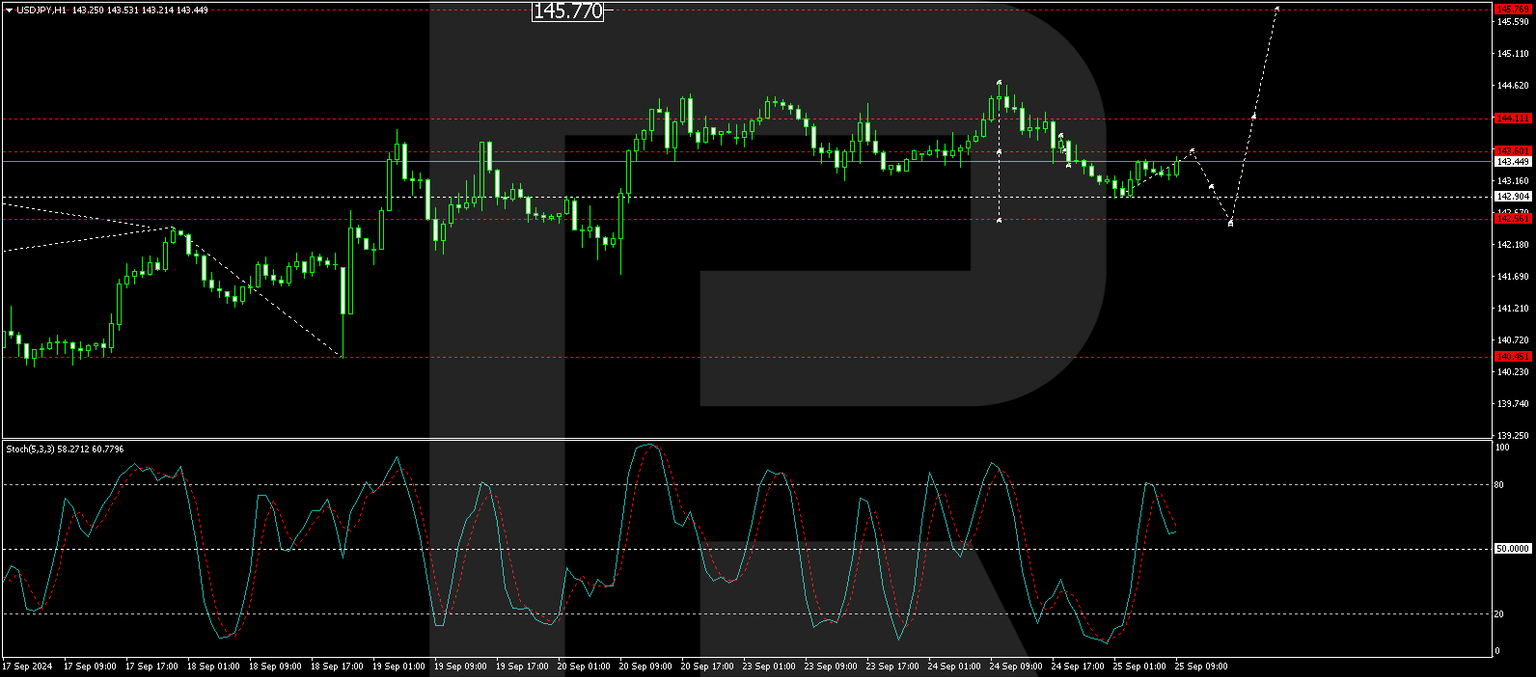Click the 144.111 resistance level label
1536x677 pixels.
pyautogui.click(x=1512, y=118)
